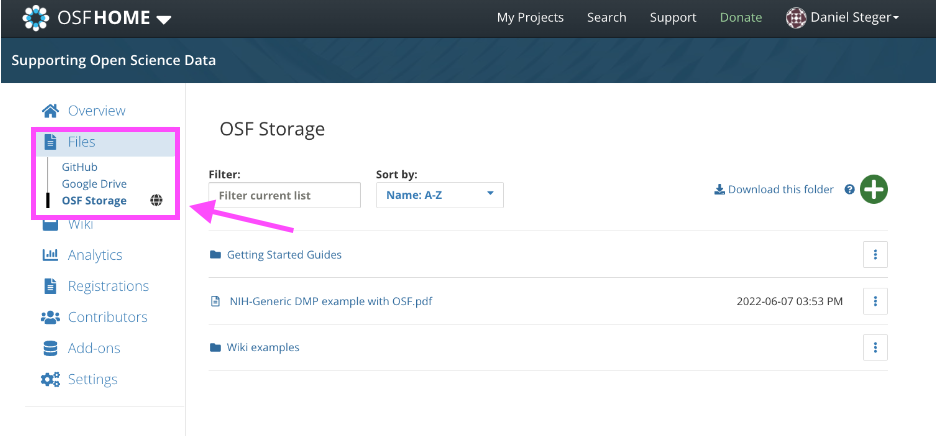The height and width of the screenshot is (447, 936).
Task: Go to My Projects in top navigation
Action: click(530, 17)
